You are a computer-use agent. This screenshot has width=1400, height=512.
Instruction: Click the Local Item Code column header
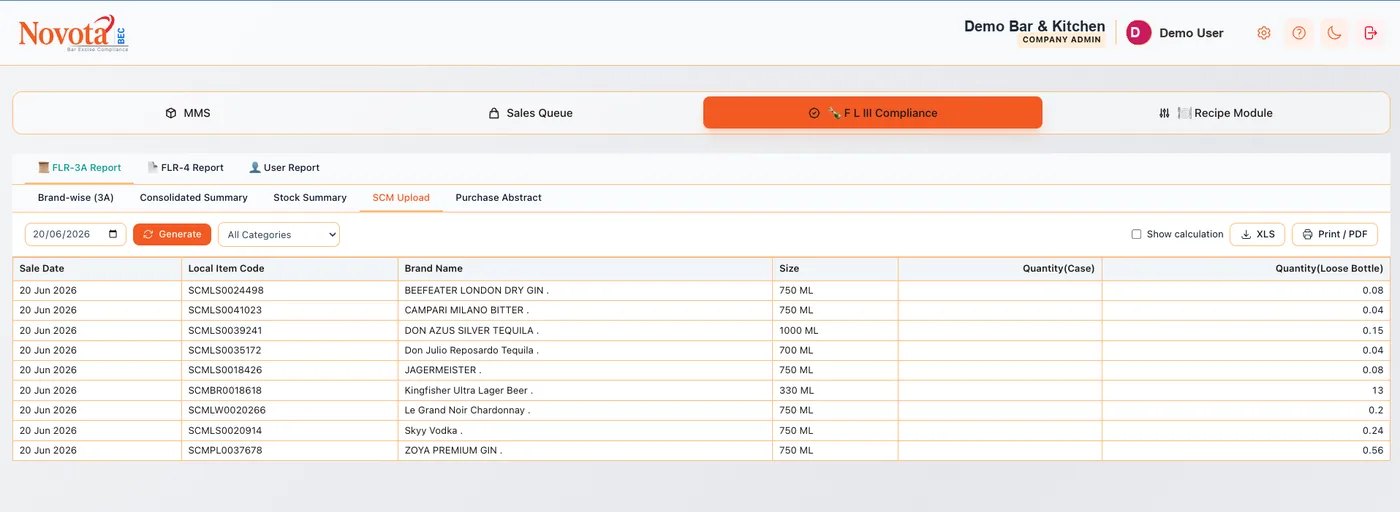[x=290, y=269]
